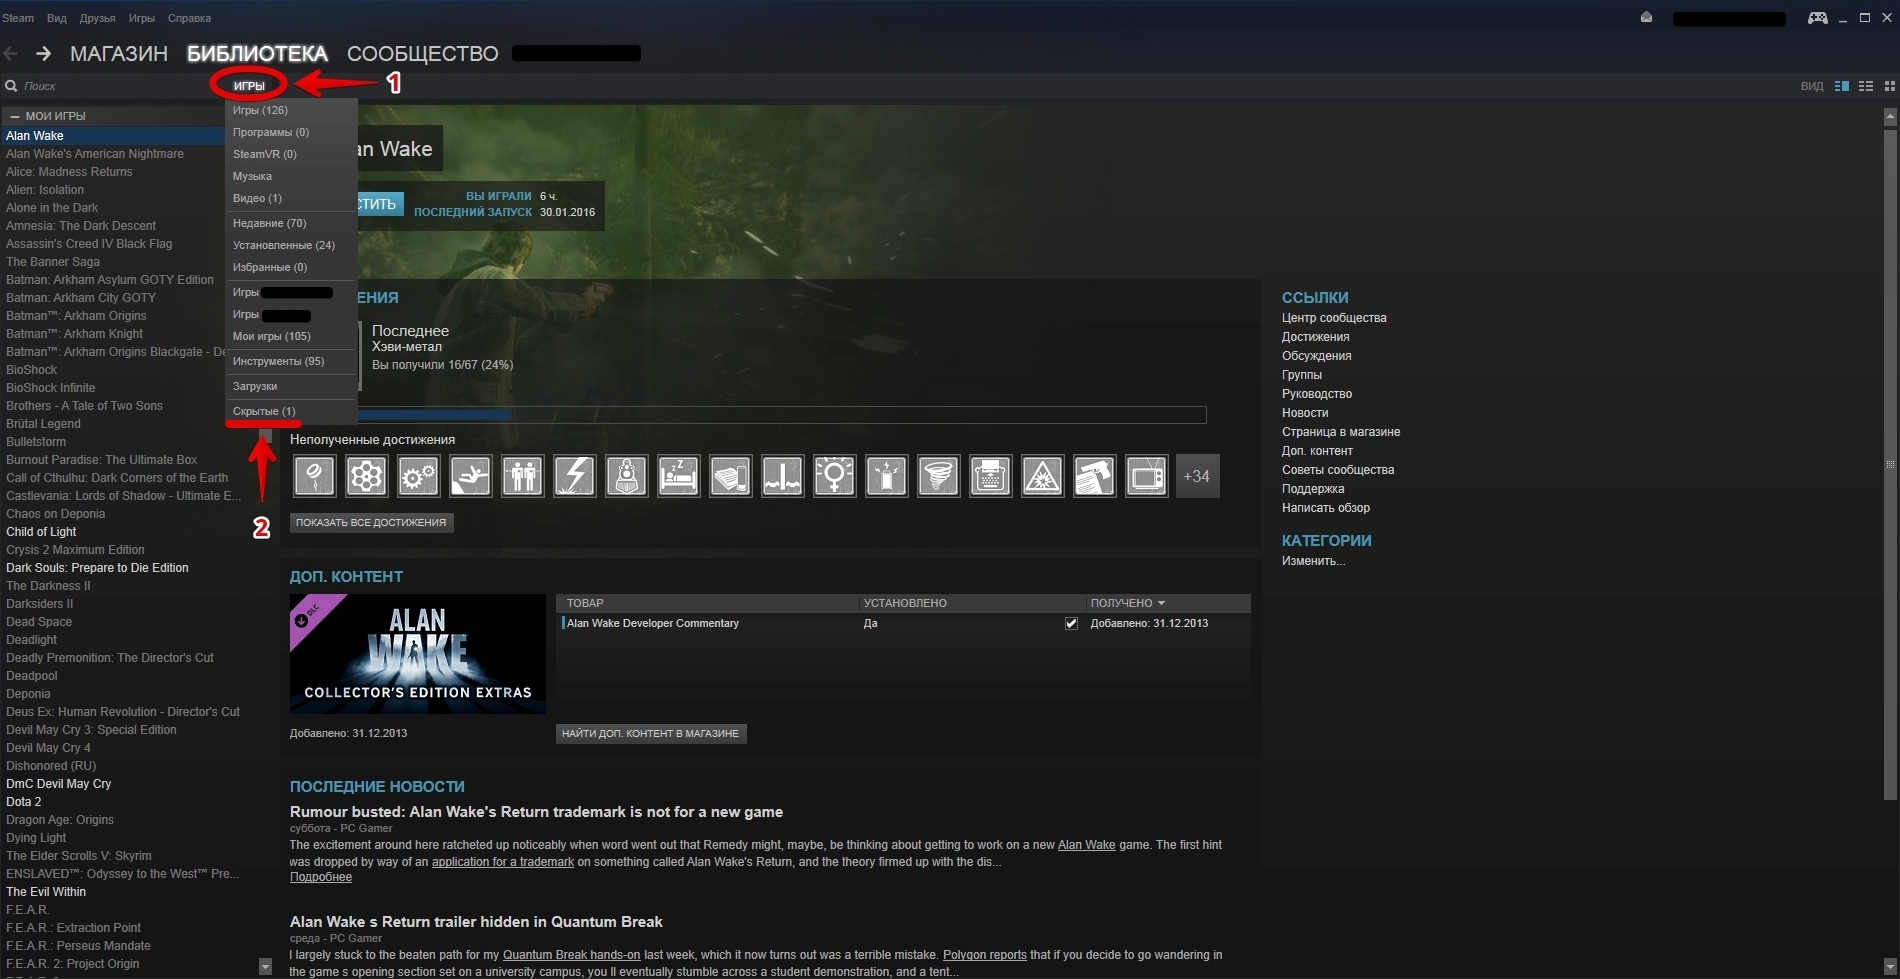
Task: Open the Вид menu
Action: pyautogui.click(x=57, y=18)
